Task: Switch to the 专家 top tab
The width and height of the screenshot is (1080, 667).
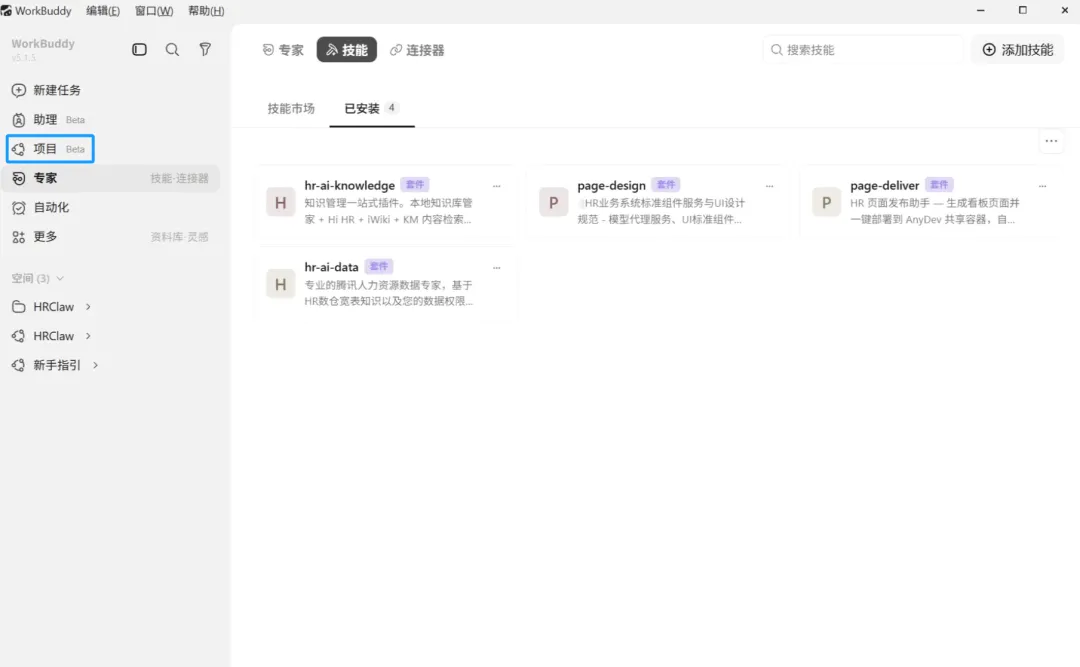Action: click(283, 50)
